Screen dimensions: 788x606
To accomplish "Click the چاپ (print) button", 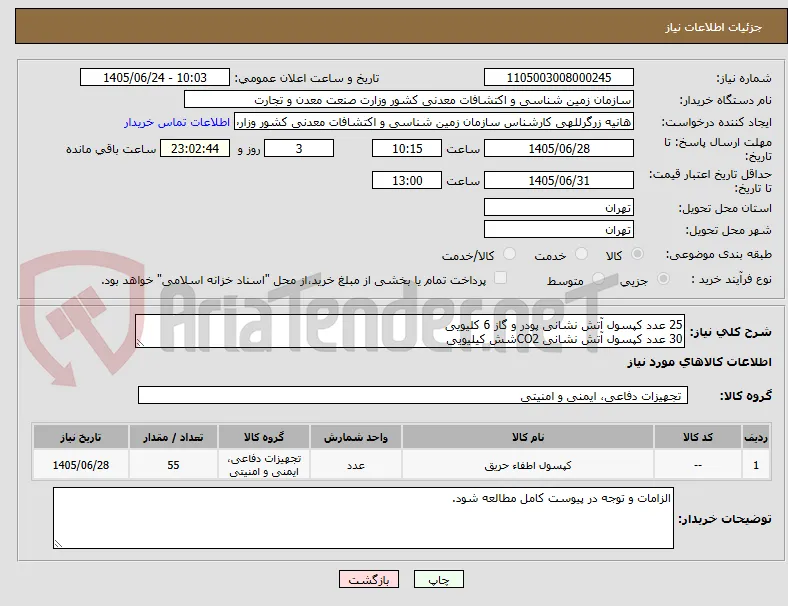I will [438, 579].
